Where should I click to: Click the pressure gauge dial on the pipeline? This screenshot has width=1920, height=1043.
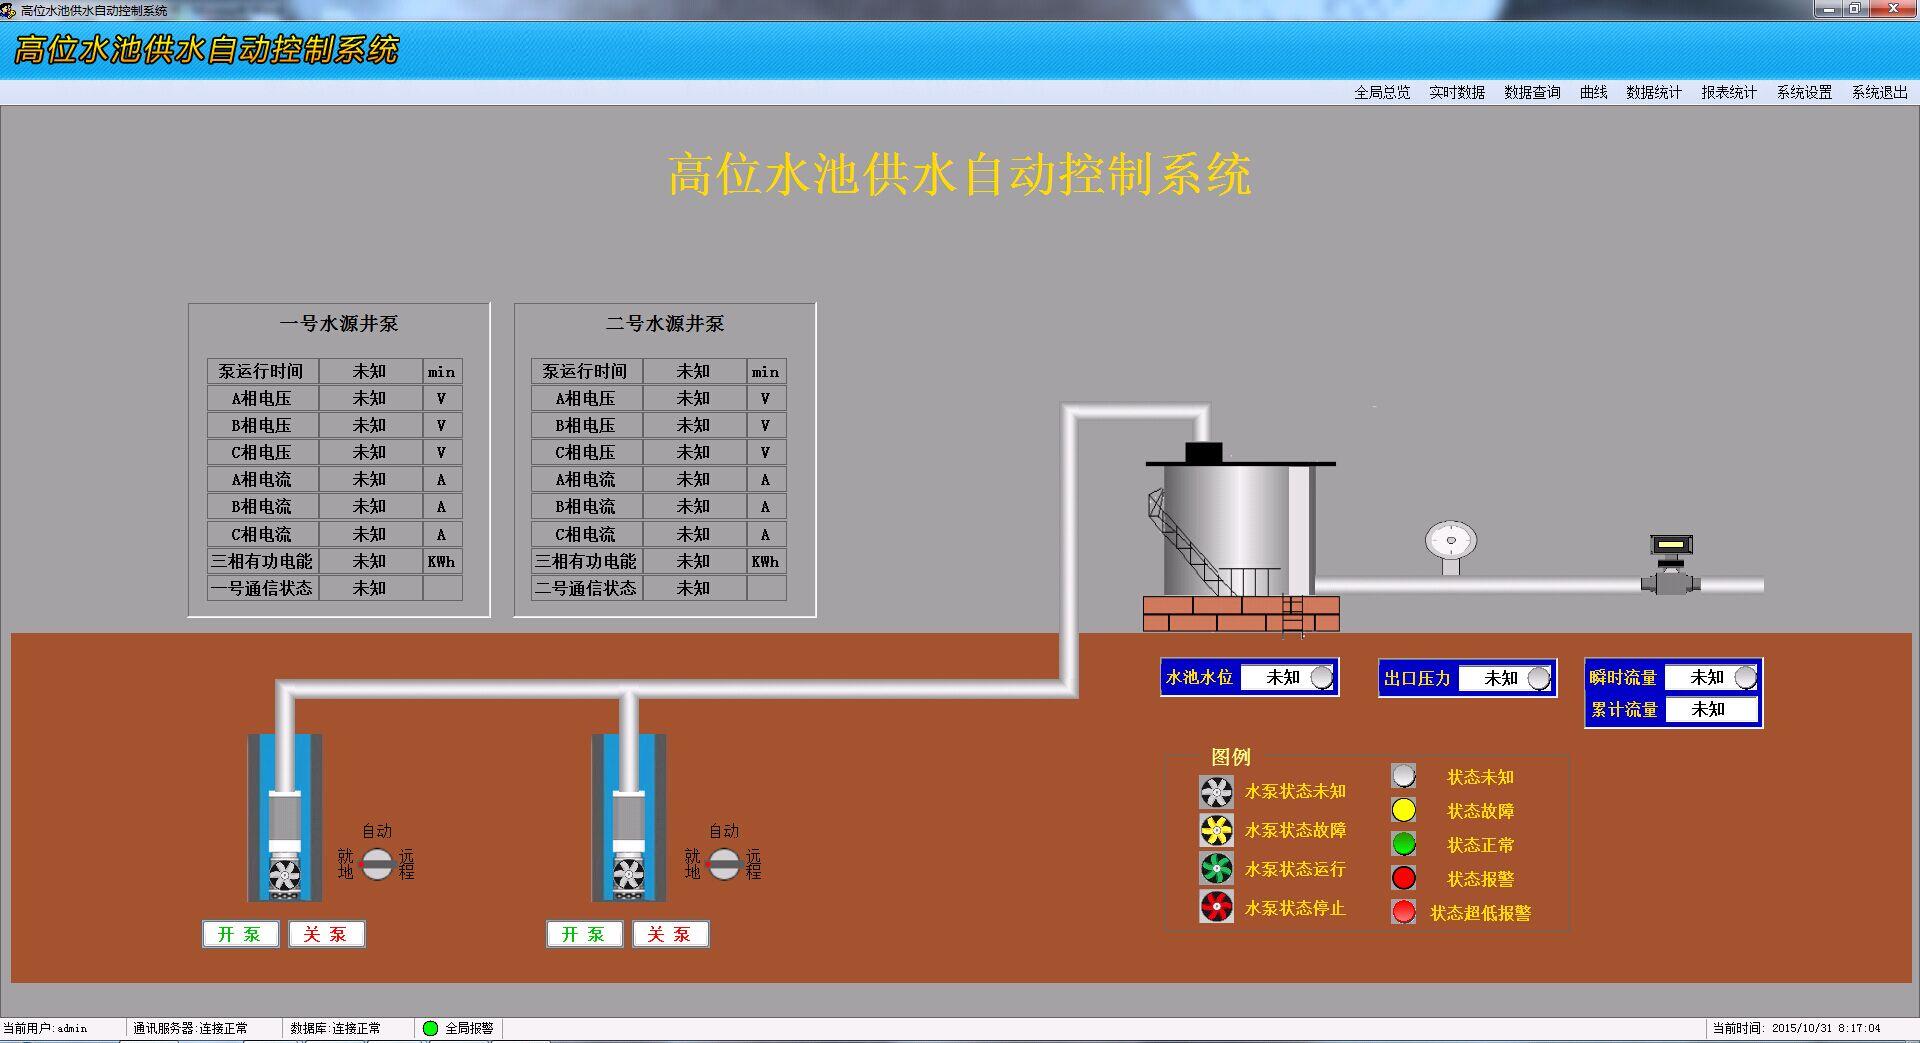tap(1449, 541)
